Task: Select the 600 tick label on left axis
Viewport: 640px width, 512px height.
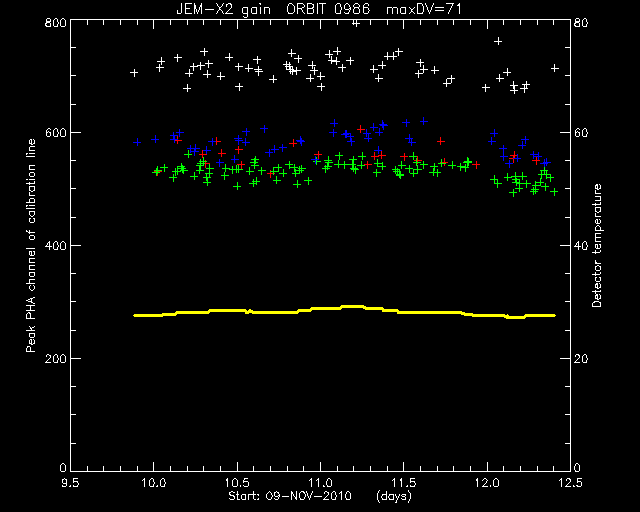Action: coord(56,133)
